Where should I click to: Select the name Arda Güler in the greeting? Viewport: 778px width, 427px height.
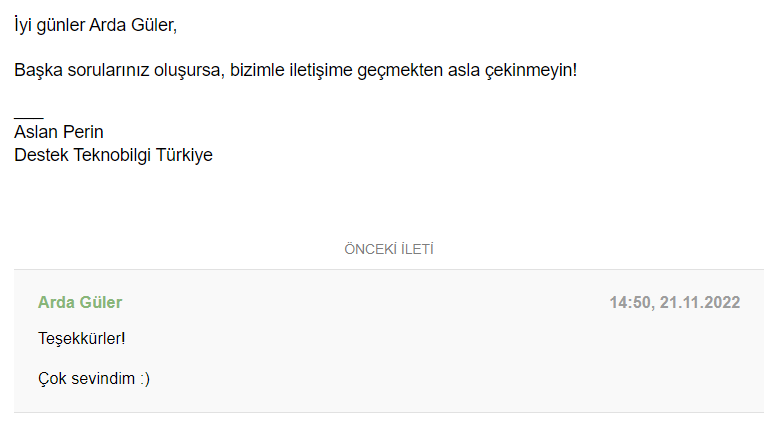tap(132, 25)
